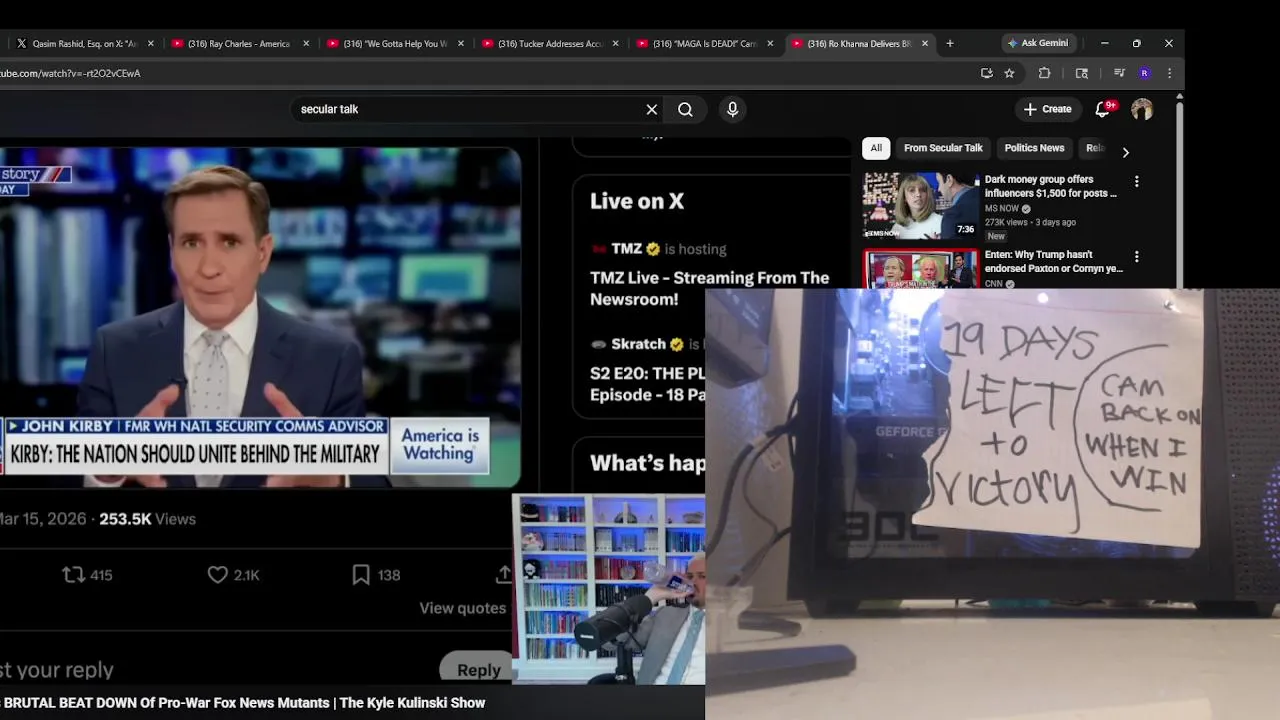
Task: Click the Reply button under the post
Action: (478, 669)
